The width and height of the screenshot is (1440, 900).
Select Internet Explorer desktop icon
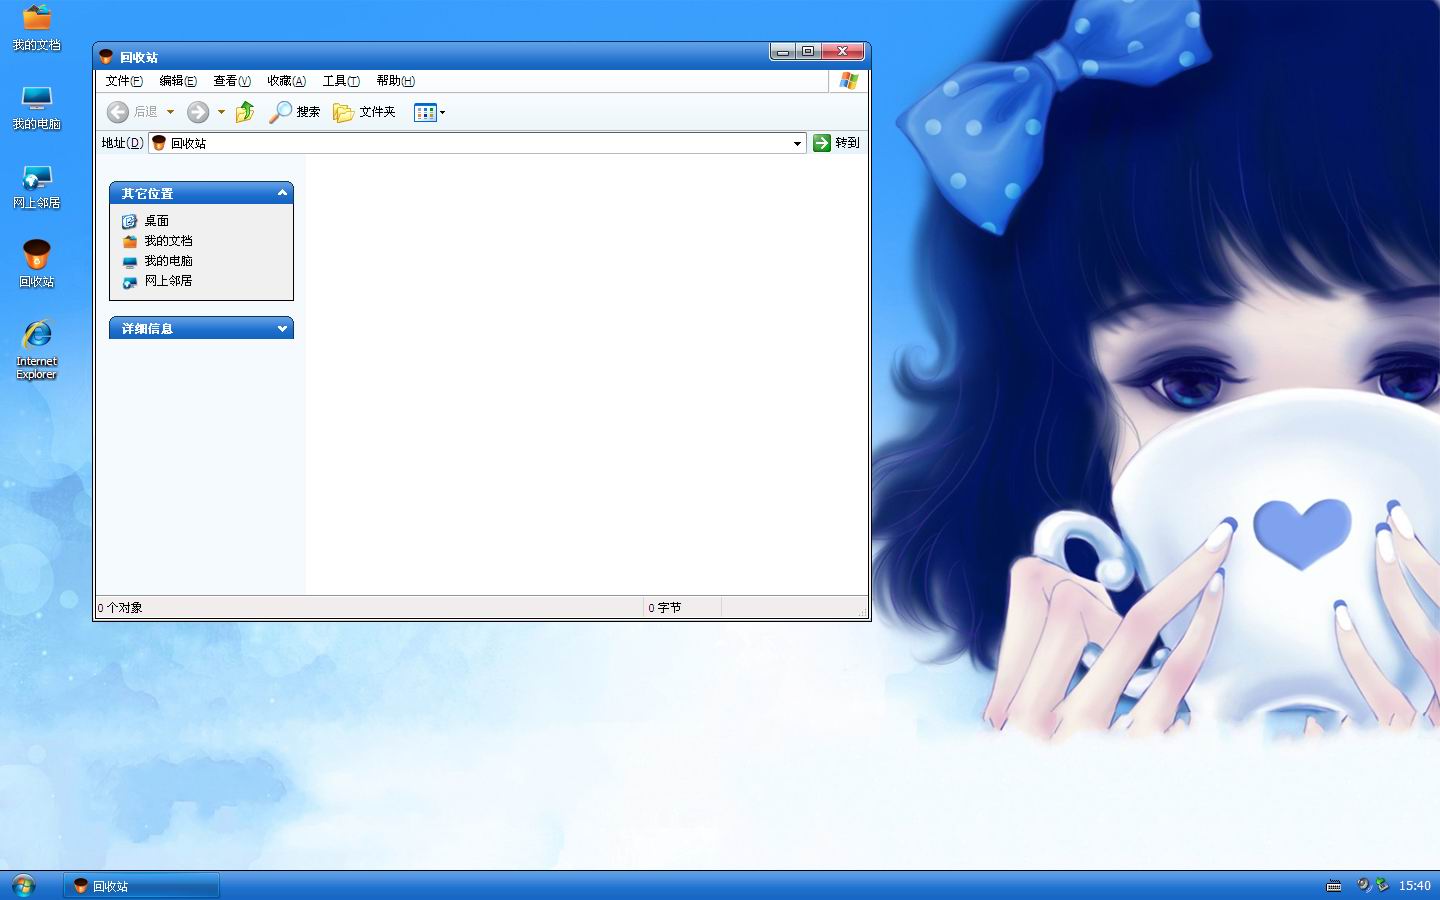coord(37,349)
